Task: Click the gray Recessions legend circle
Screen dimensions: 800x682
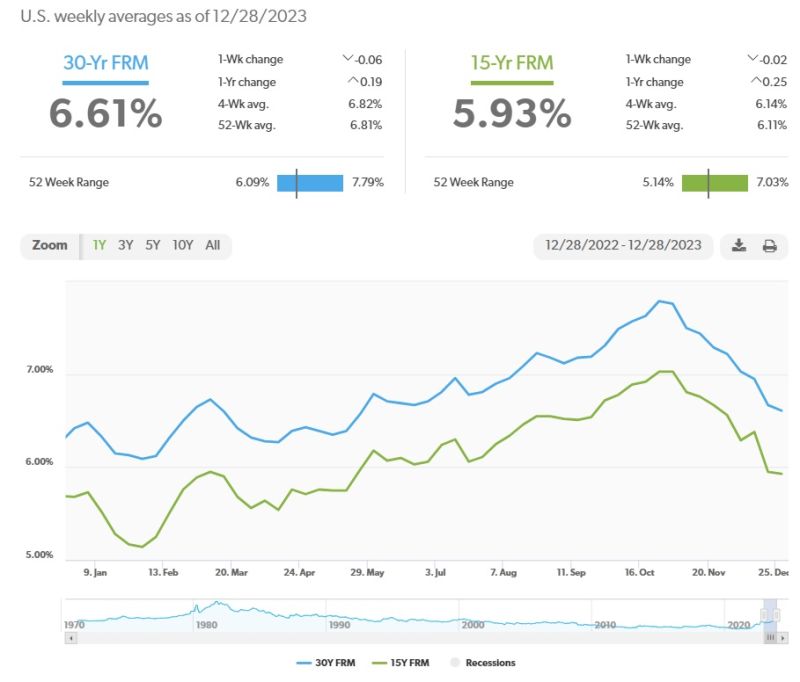Action: (x=455, y=663)
